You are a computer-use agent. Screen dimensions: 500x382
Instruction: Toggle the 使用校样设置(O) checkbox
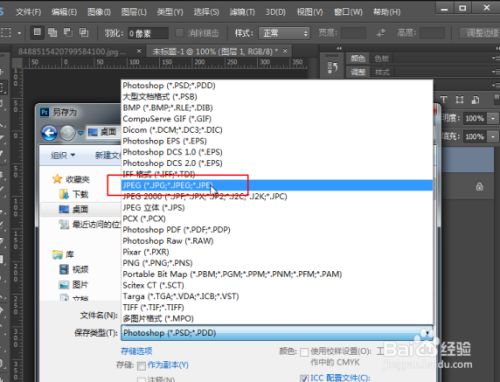tap(304, 352)
